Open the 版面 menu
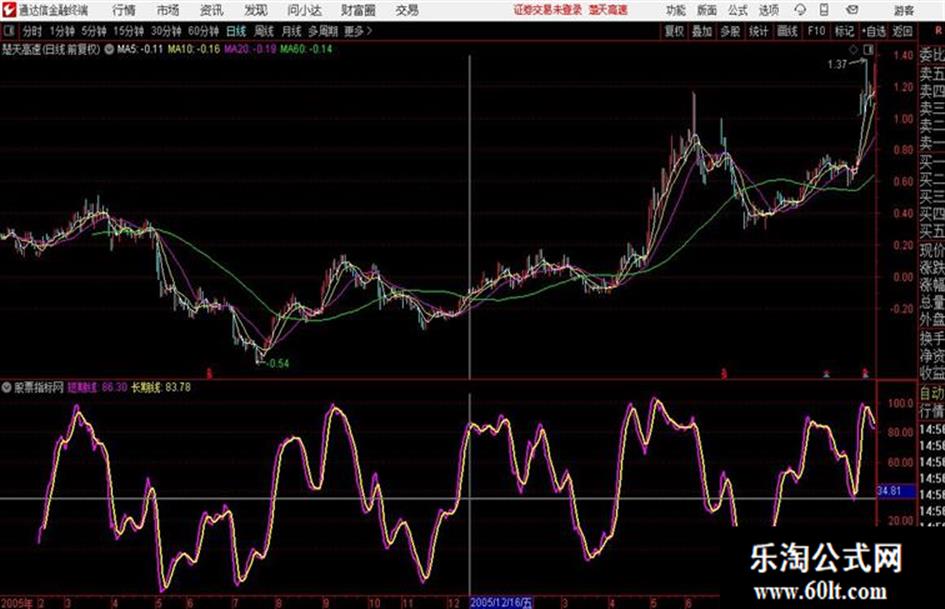 706,10
